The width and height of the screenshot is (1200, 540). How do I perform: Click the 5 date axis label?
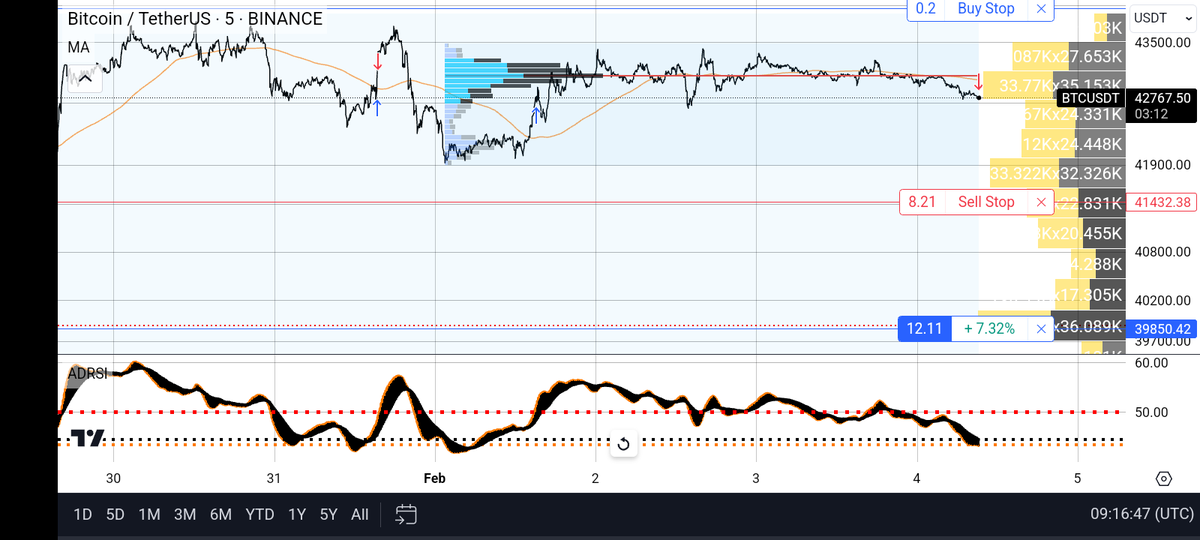(1077, 478)
